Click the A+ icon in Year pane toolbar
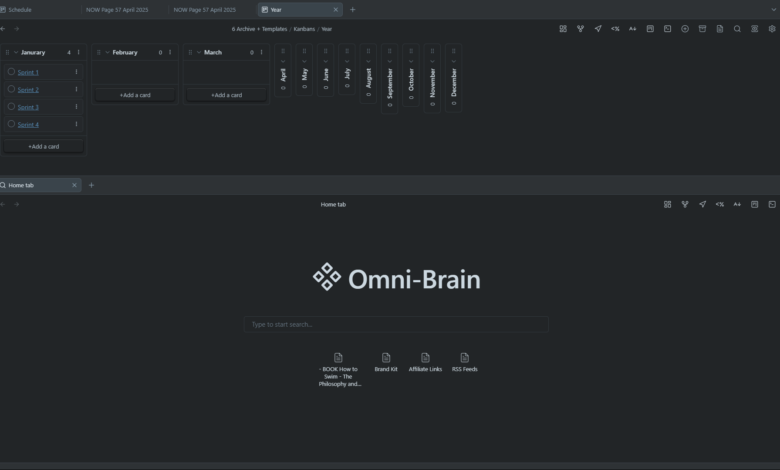Screen dimensions: 780x470 632,29
